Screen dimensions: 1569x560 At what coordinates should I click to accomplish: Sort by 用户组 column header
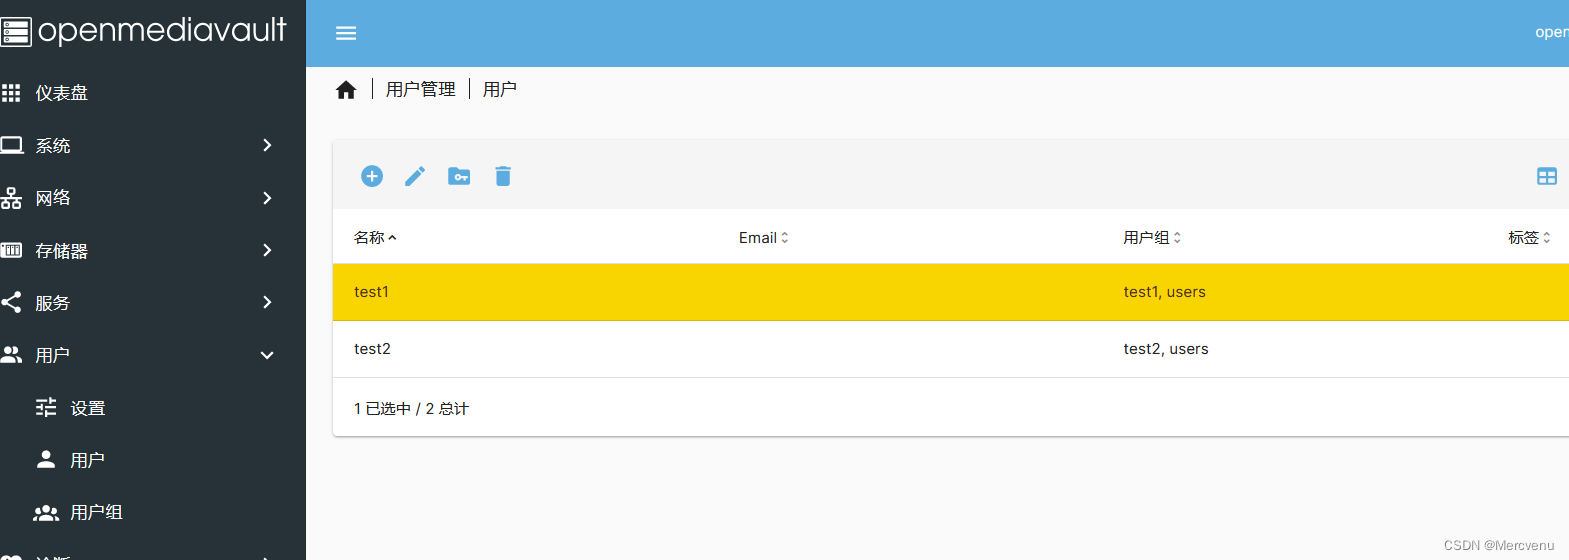click(1152, 238)
